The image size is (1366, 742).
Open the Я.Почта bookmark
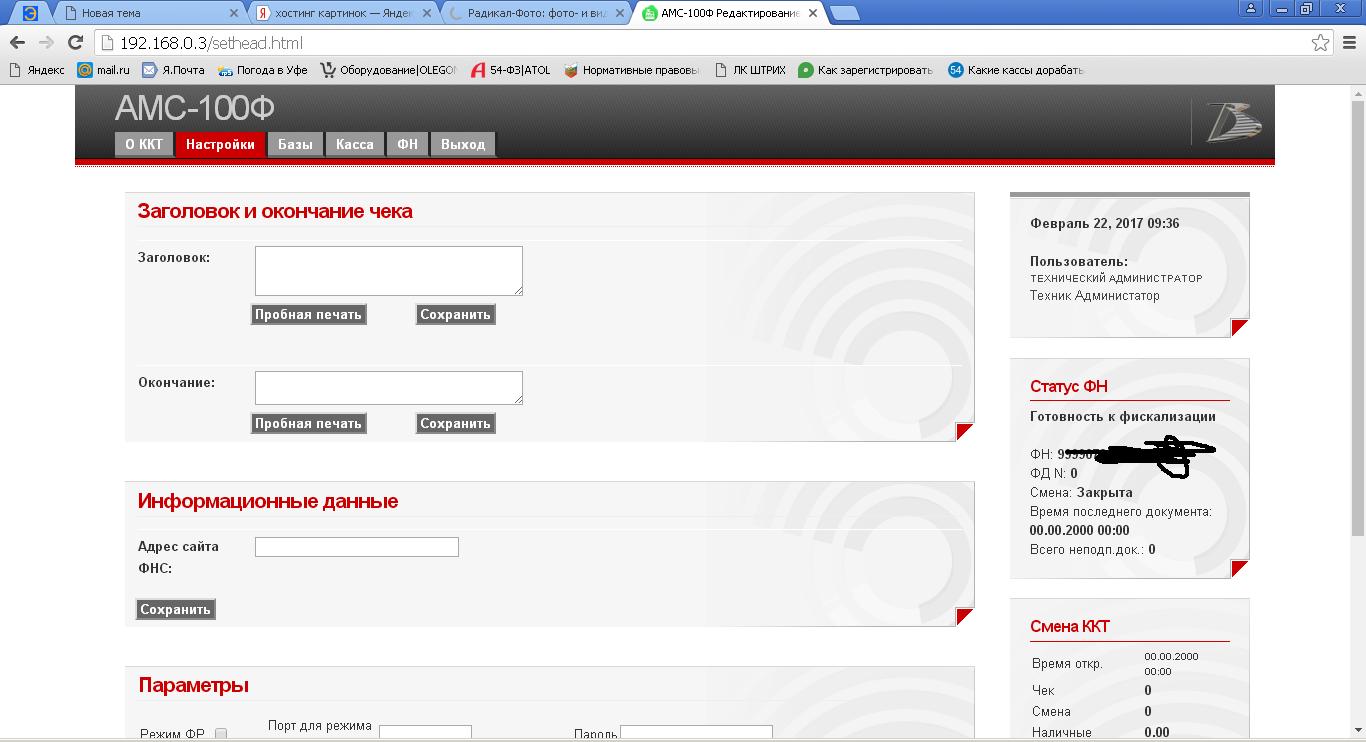point(173,70)
